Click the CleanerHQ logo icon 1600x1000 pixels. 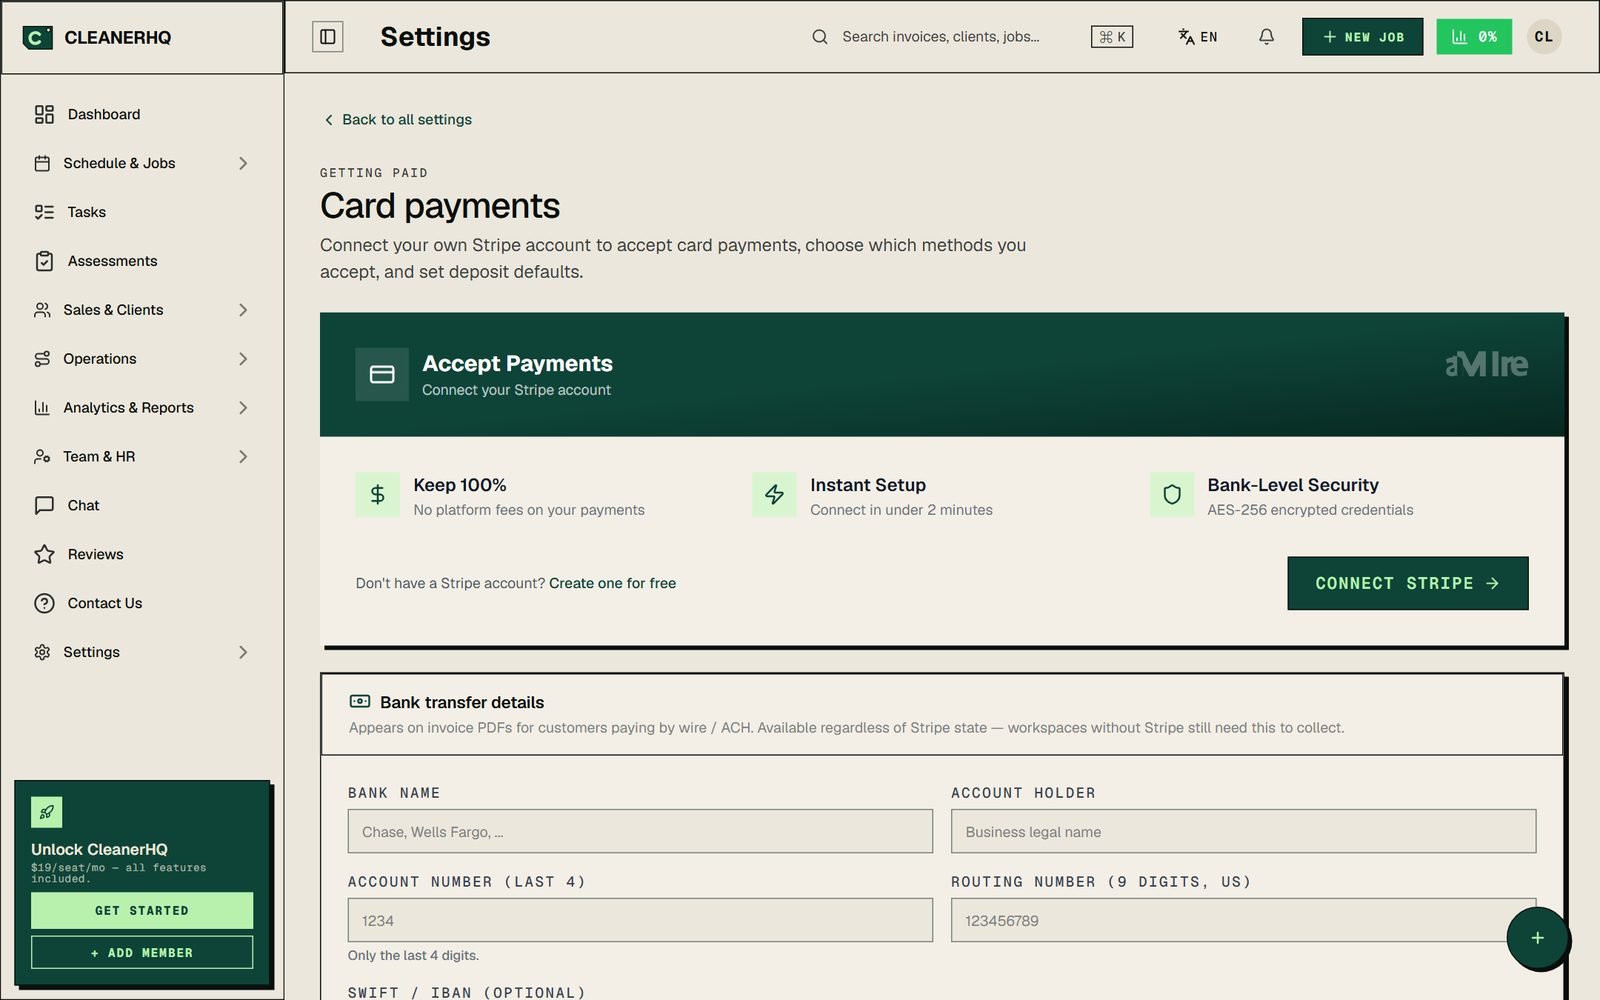tap(37, 37)
